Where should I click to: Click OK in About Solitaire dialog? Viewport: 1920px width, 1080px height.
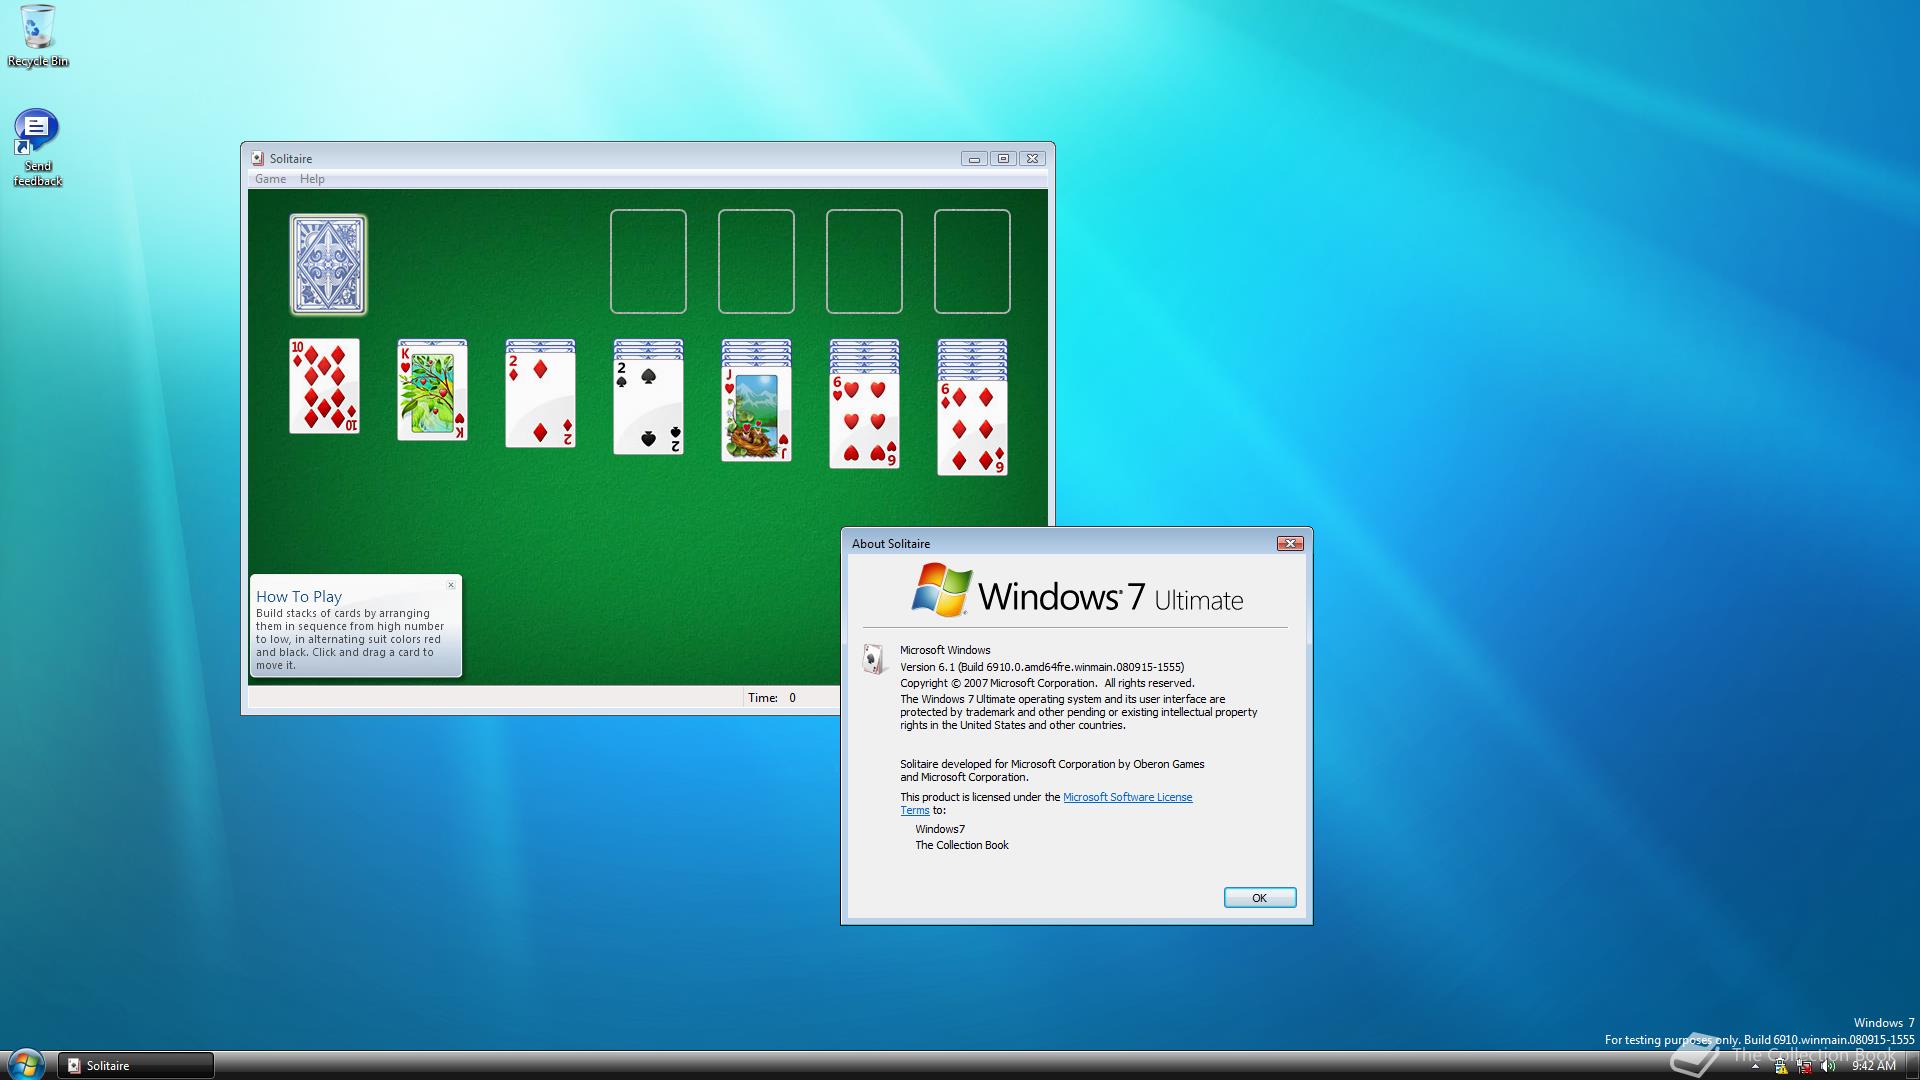point(1260,898)
